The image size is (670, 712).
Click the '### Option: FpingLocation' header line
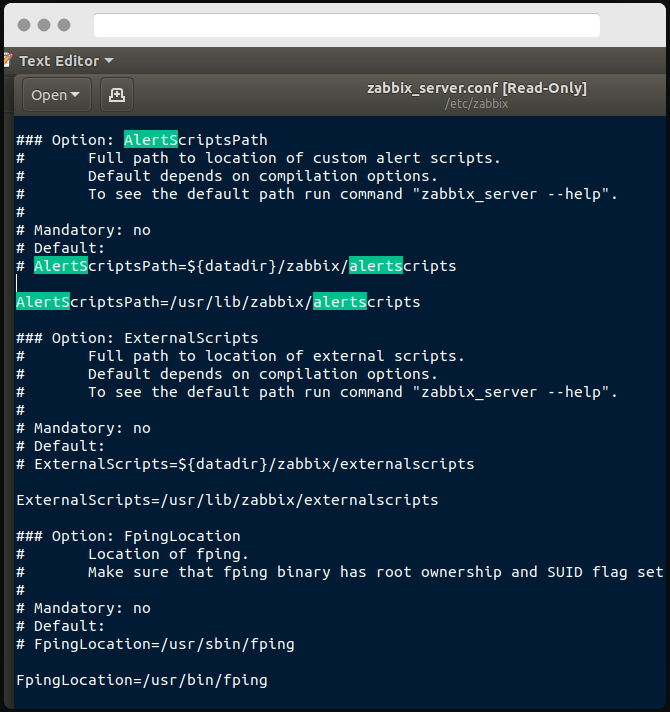tap(128, 536)
